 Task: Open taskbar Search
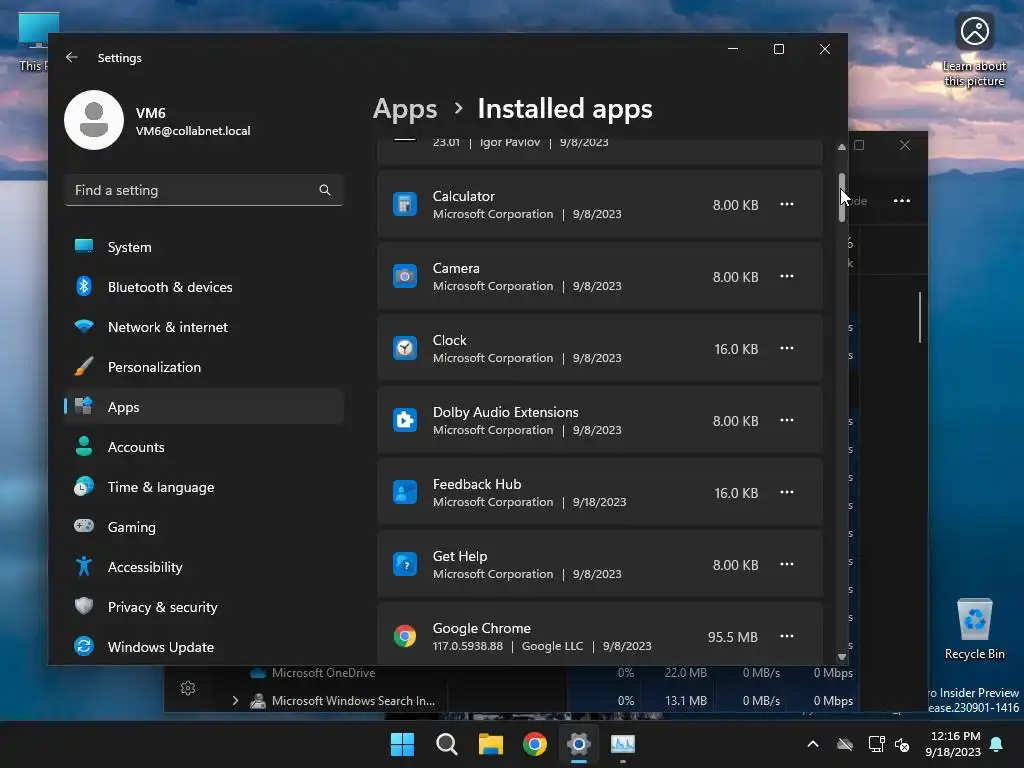coord(447,744)
